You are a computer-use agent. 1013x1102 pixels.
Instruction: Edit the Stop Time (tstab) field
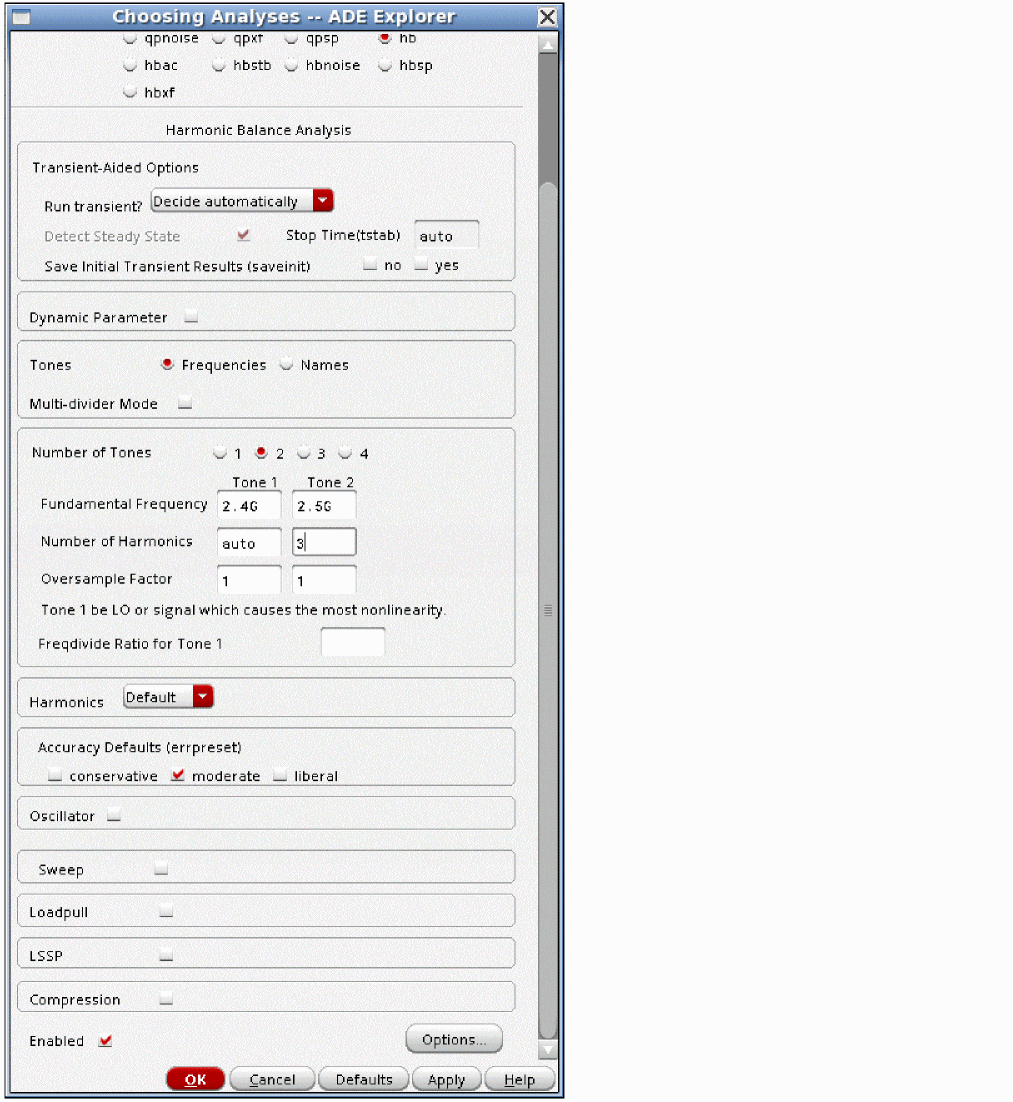click(446, 236)
